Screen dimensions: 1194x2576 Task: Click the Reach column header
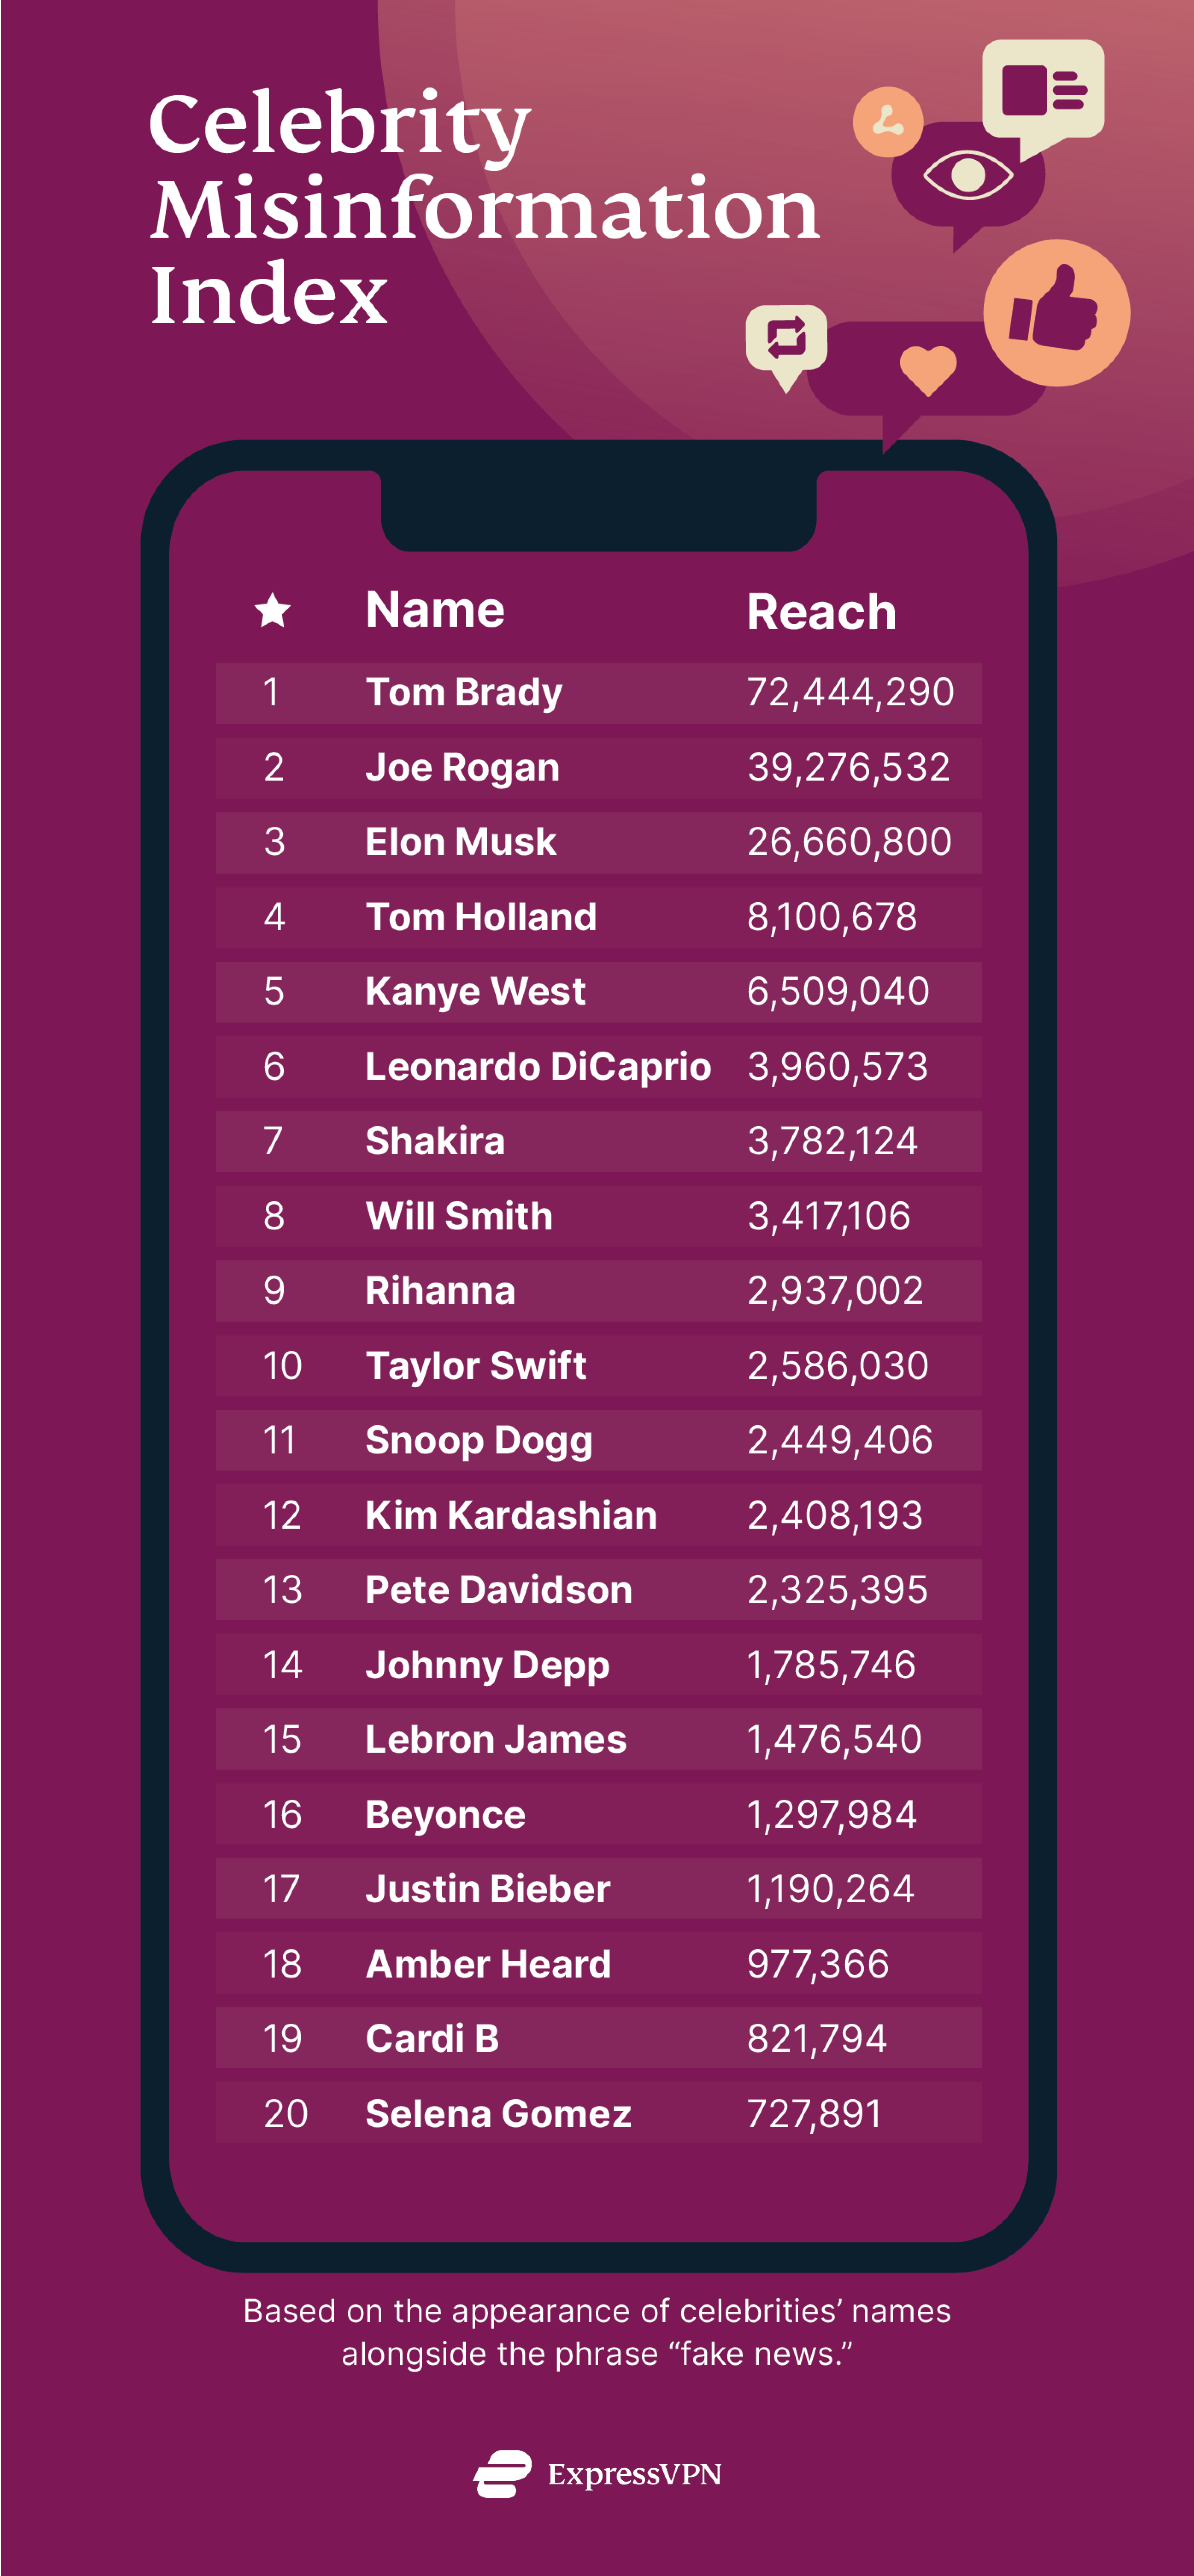pyautogui.click(x=821, y=612)
